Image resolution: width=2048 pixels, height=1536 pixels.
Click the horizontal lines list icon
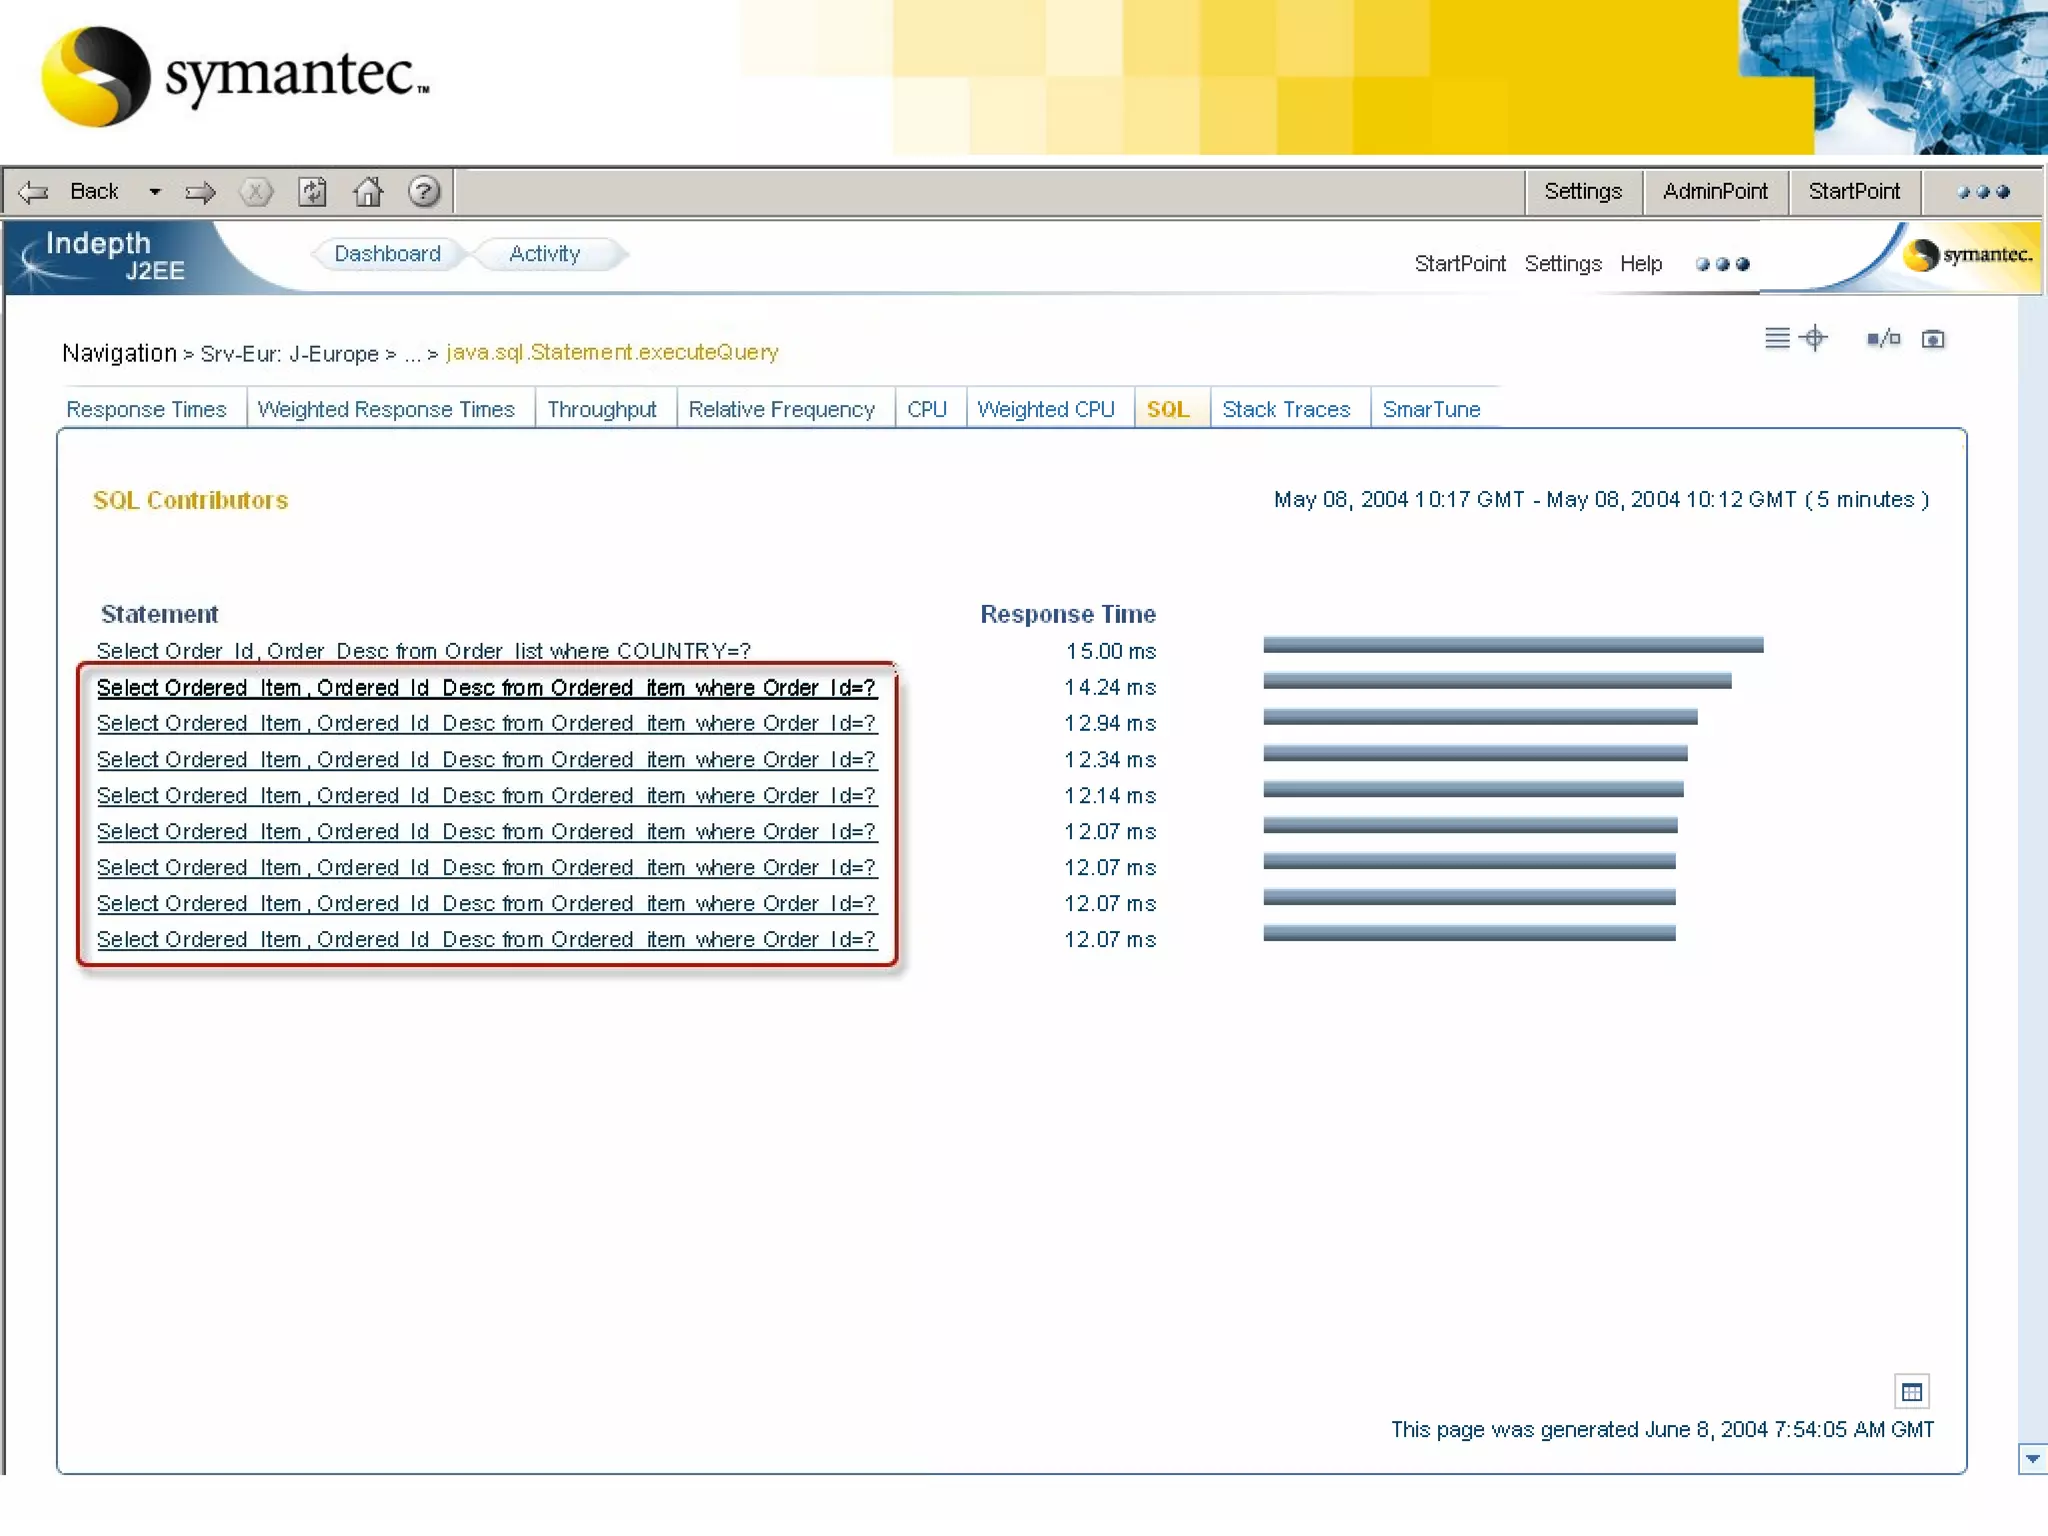click(x=1777, y=339)
